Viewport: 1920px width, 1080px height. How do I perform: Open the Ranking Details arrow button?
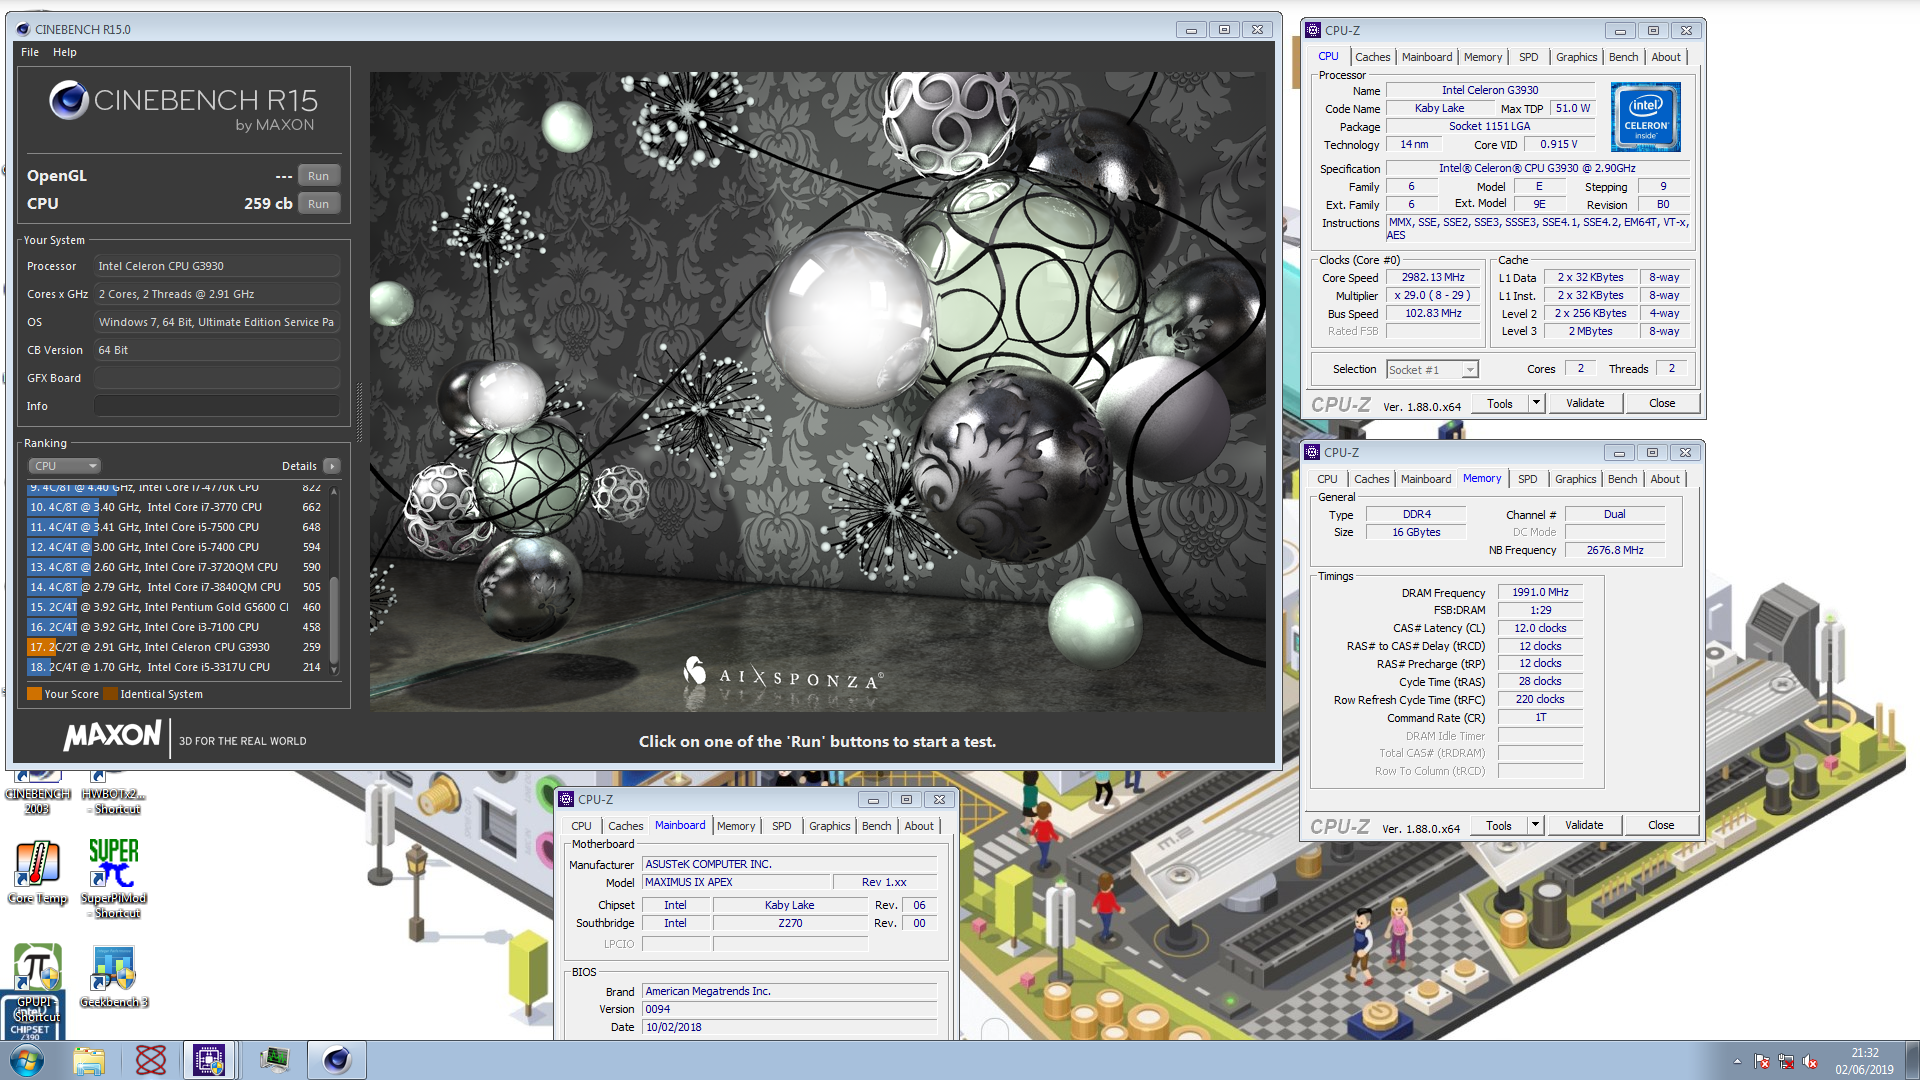click(332, 466)
